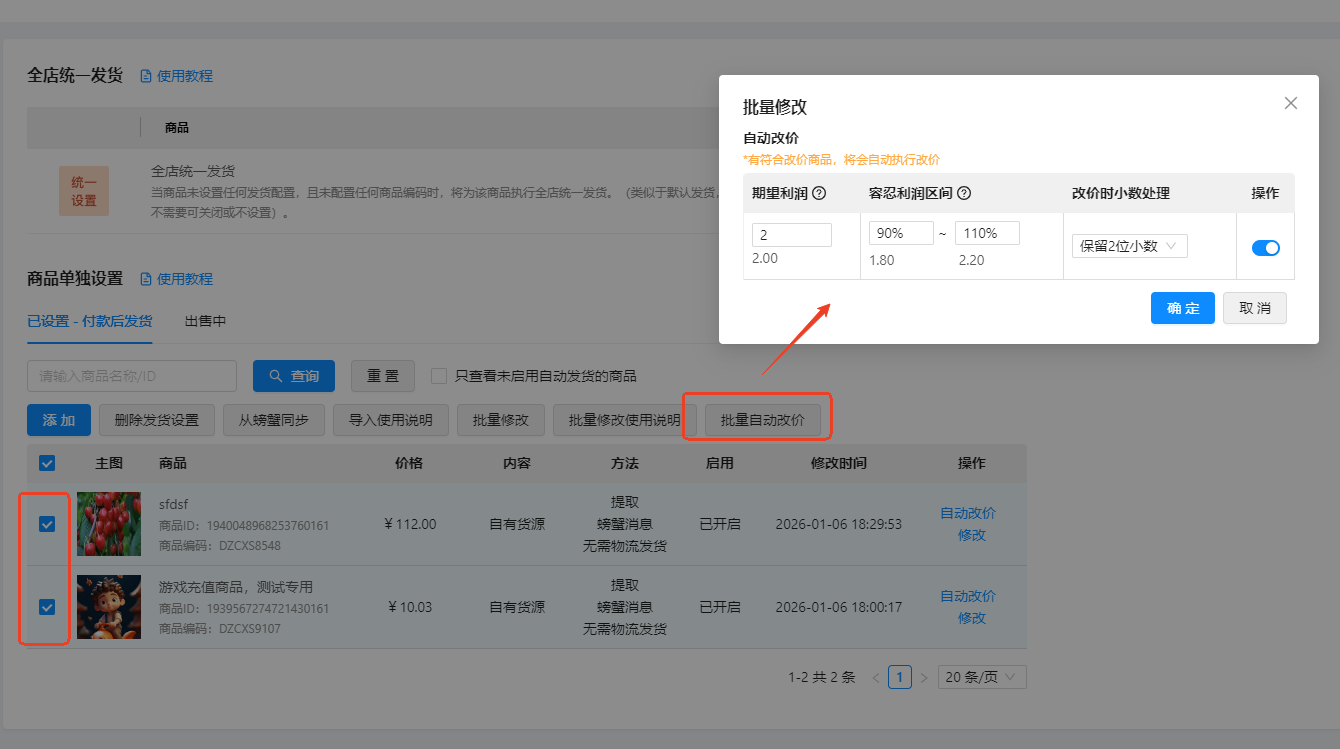The height and width of the screenshot is (749, 1340).
Task: Click the 批量修改 toolbar button
Action: click(x=501, y=420)
